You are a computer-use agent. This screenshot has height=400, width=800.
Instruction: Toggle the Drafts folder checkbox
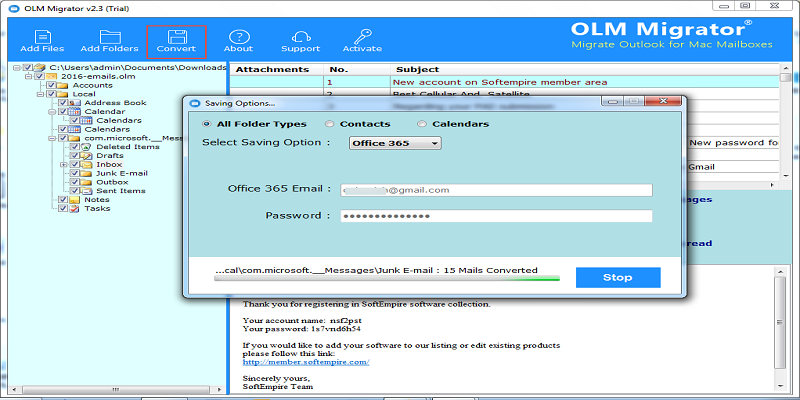click(74, 156)
